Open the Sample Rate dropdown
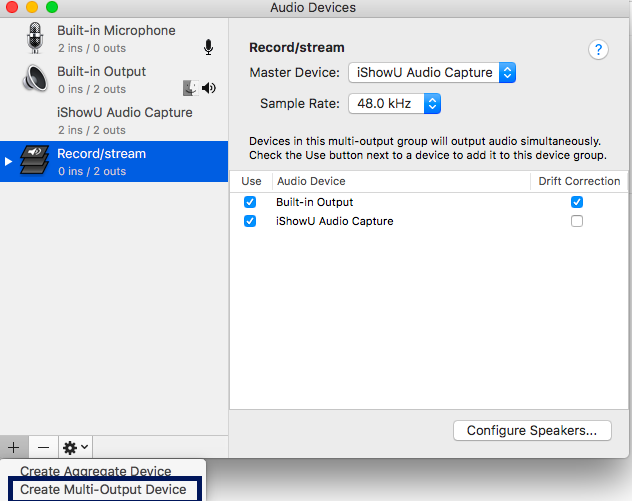 pyautogui.click(x=394, y=104)
